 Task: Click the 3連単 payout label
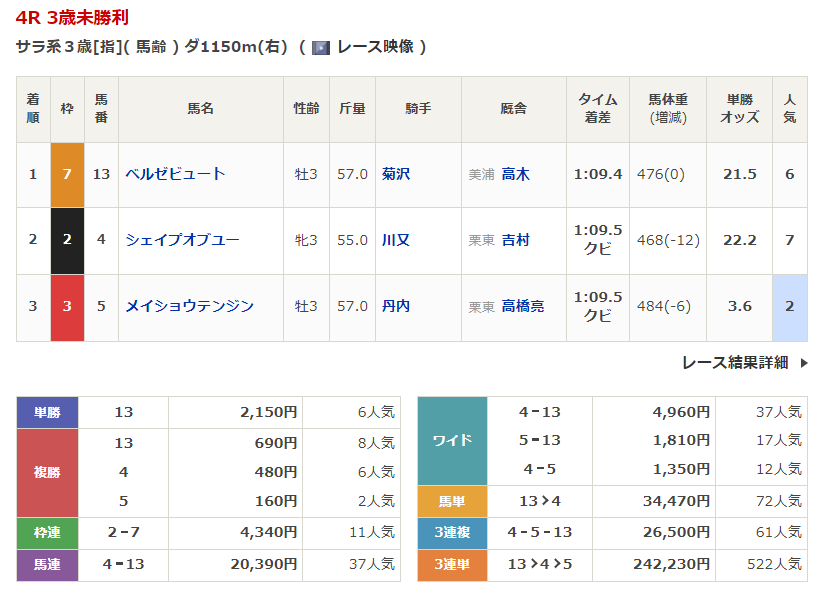tap(452, 564)
